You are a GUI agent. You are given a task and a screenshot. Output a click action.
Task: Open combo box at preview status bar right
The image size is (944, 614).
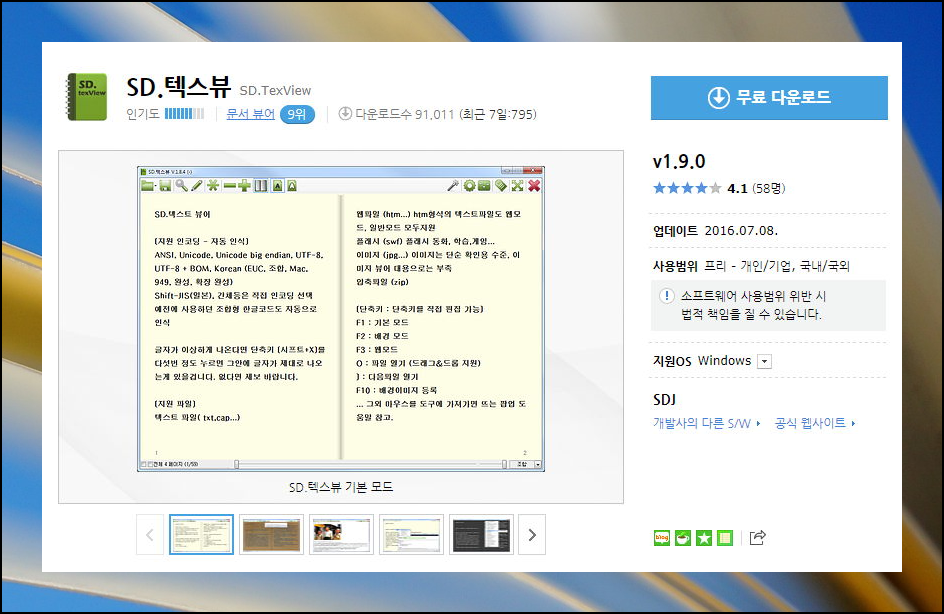coord(526,464)
